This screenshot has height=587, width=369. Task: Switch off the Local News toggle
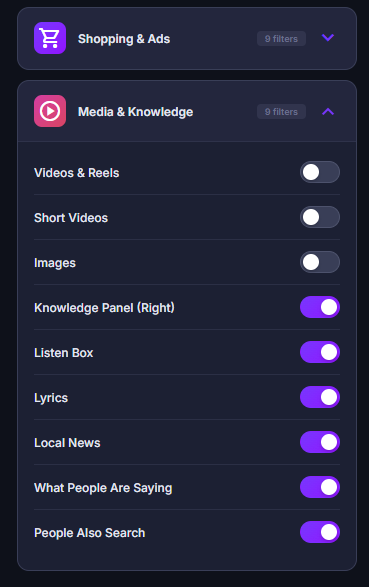320,442
